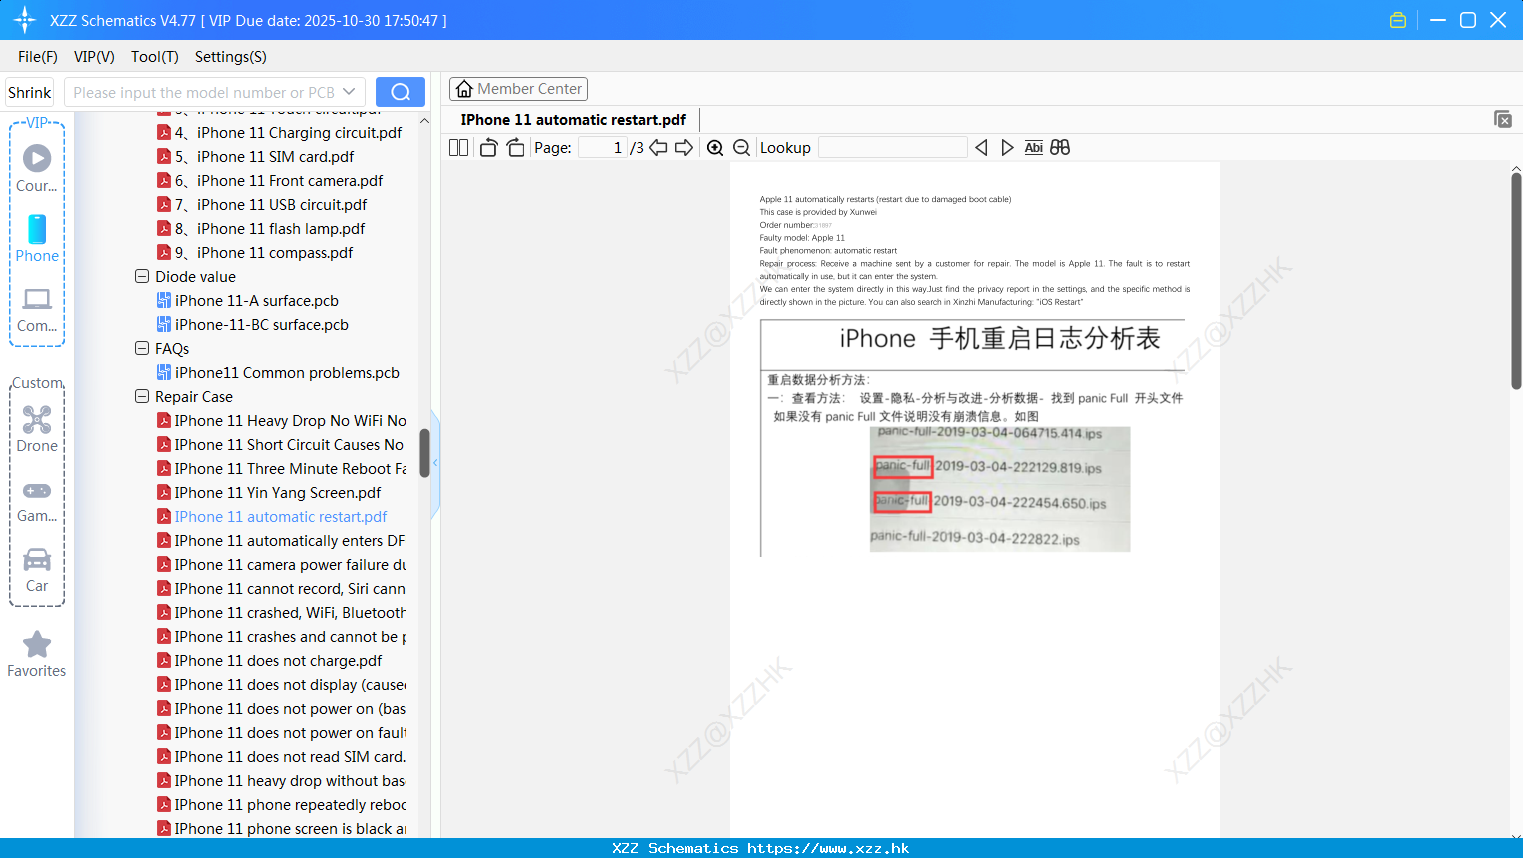Rotate the page counterclockwise

point(488,147)
